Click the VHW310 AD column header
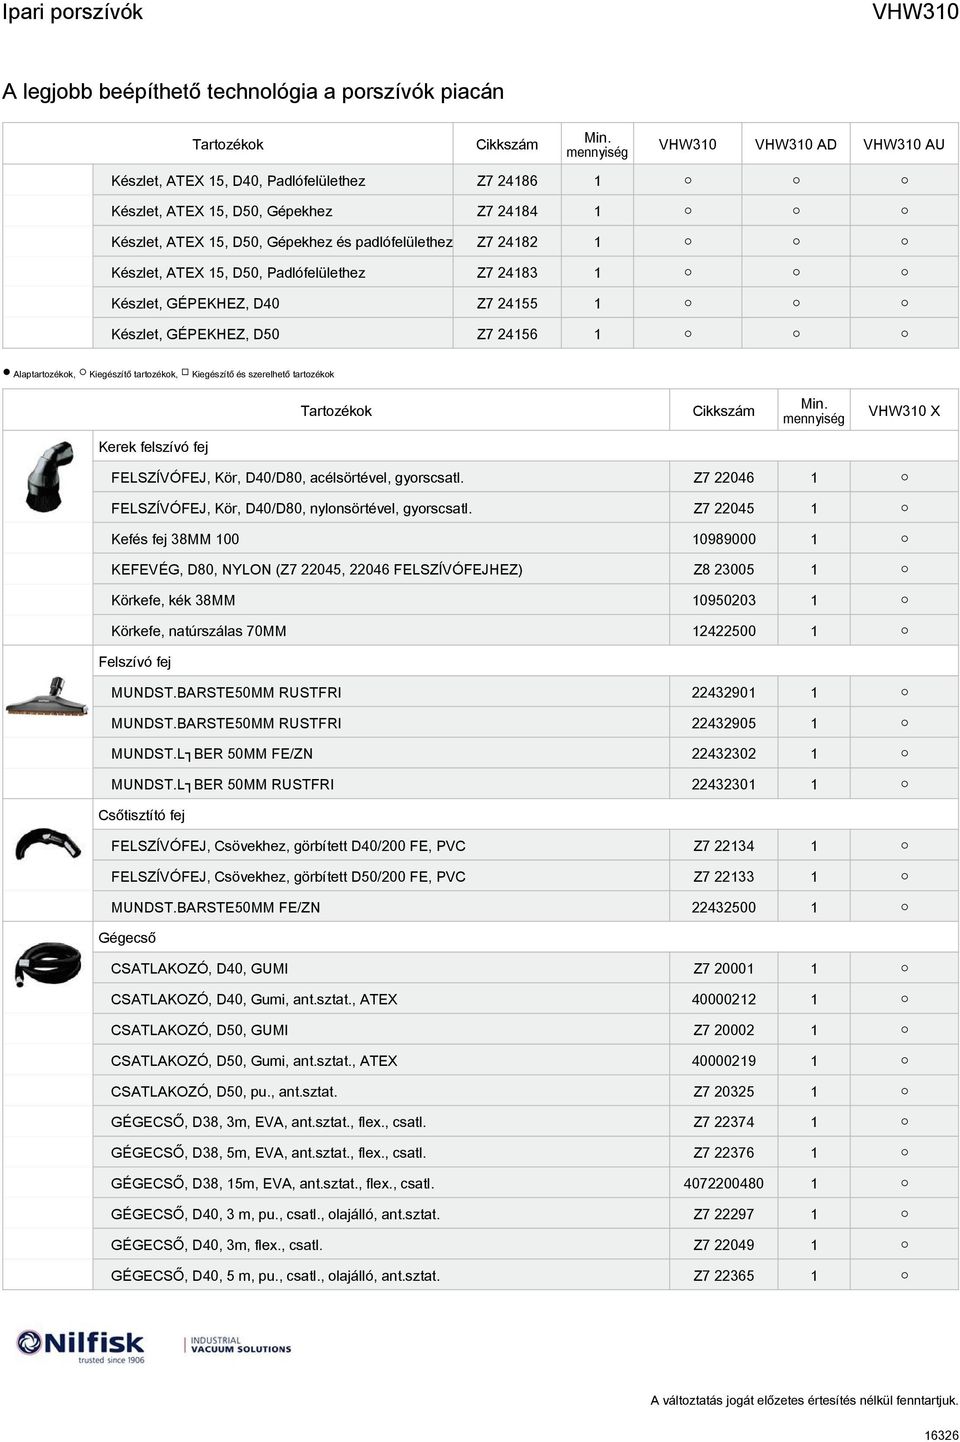The image size is (960, 1442). coord(796,144)
